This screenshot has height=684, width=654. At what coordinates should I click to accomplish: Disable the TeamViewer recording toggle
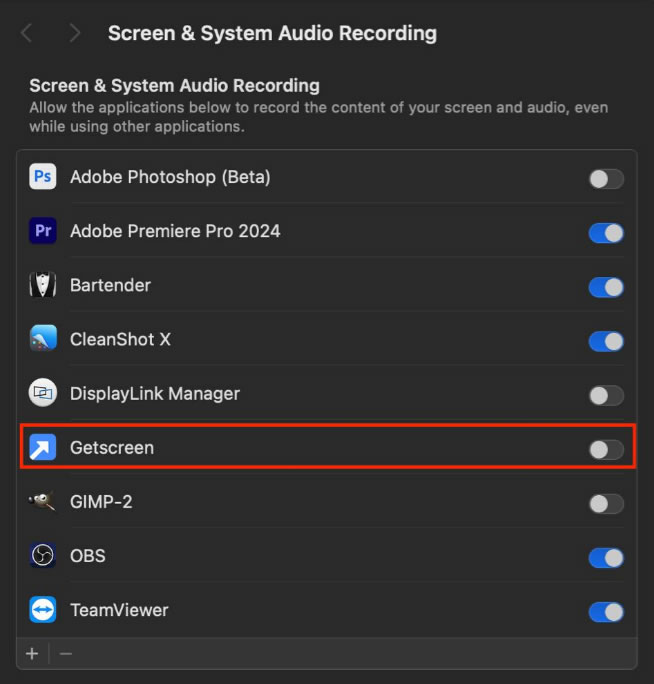606,611
